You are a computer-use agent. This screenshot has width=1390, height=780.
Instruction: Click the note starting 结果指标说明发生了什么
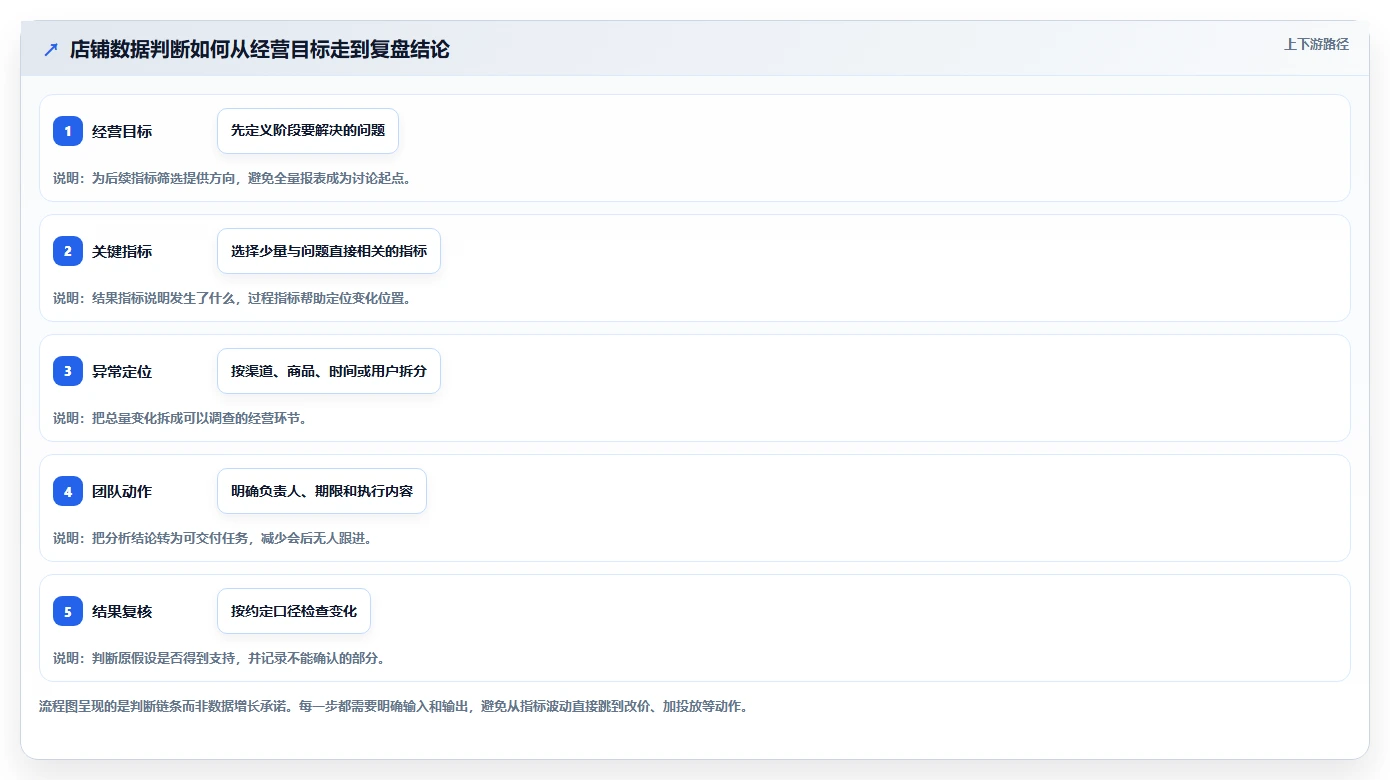click(x=232, y=298)
